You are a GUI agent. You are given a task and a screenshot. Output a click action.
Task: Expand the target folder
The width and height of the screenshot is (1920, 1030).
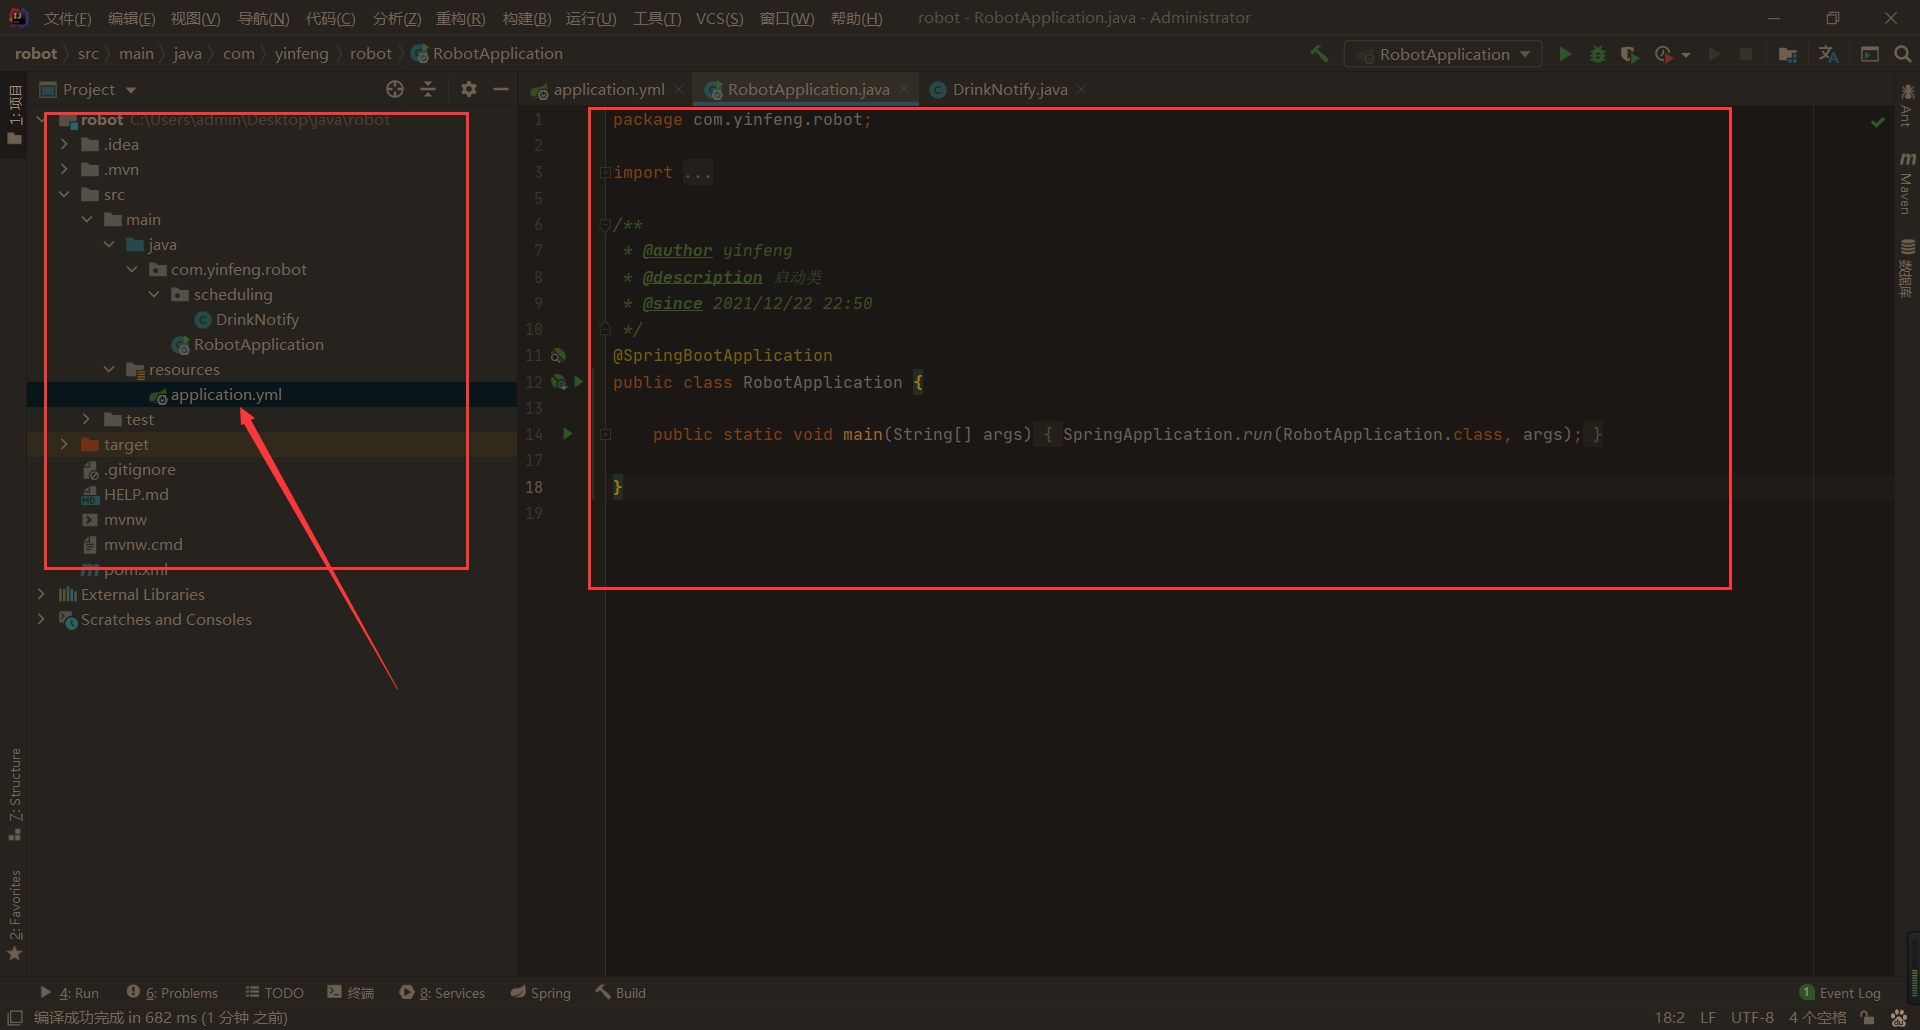click(x=64, y=444)
